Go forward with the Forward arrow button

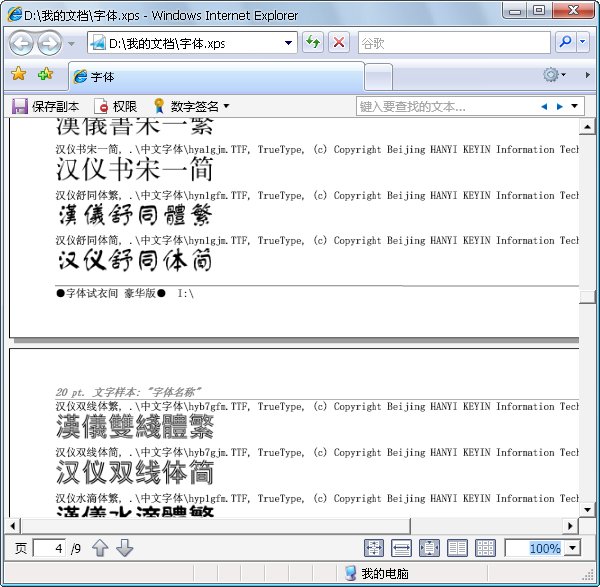(x=49, y=43)
